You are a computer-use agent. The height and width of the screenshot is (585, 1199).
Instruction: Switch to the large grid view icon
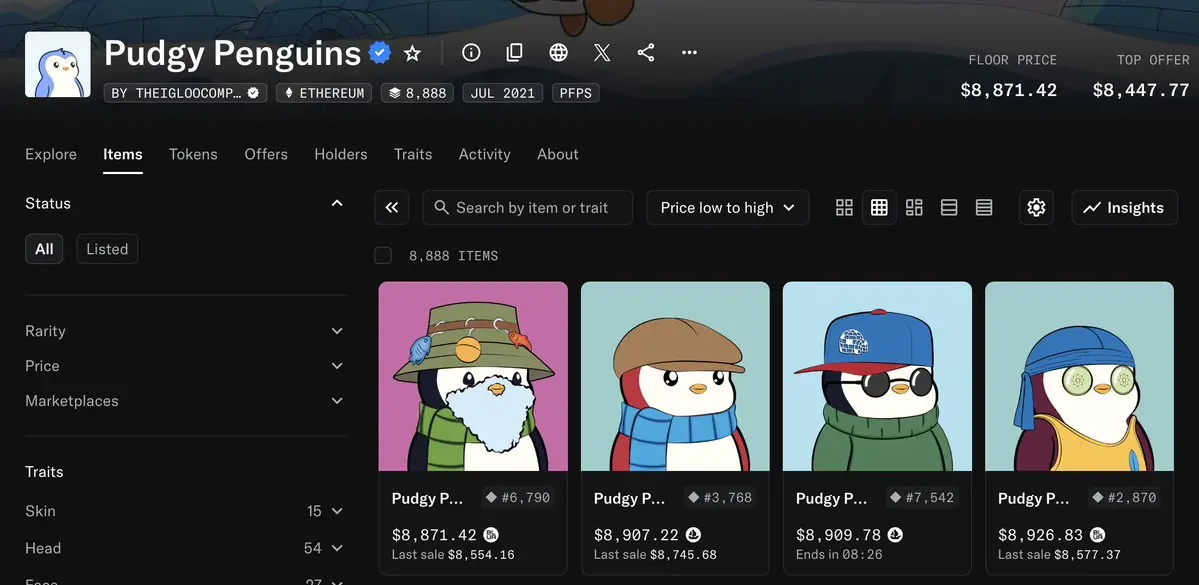click(x=844, y=207)
